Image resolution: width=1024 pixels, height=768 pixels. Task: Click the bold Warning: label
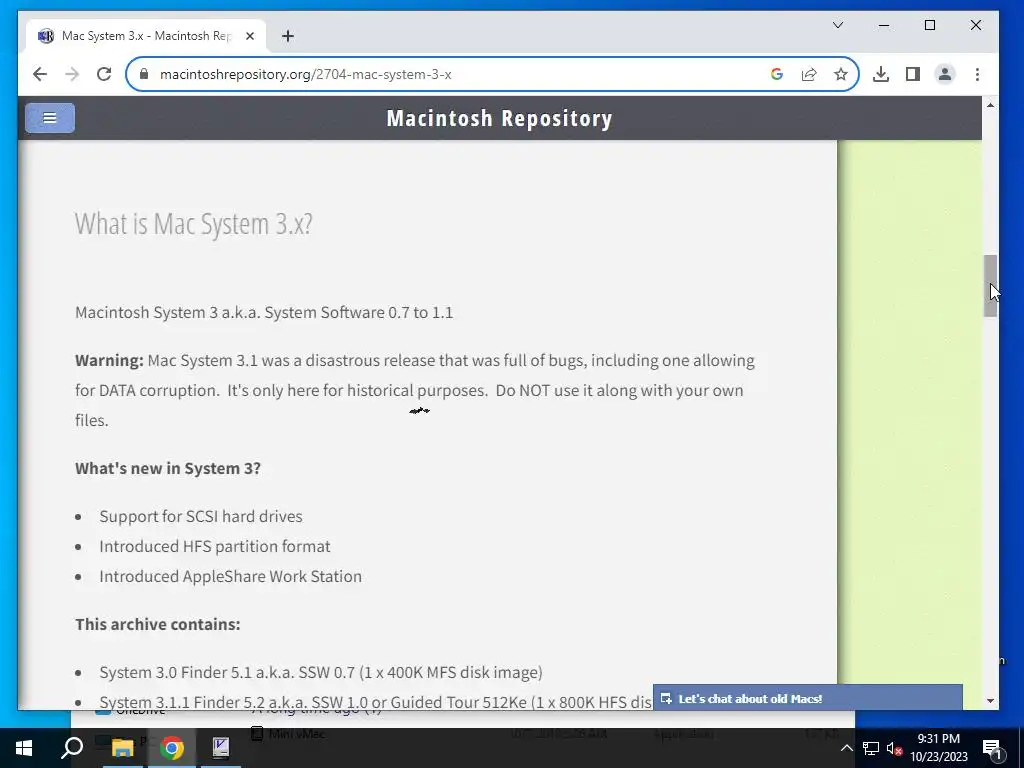[x=109, y=360]
